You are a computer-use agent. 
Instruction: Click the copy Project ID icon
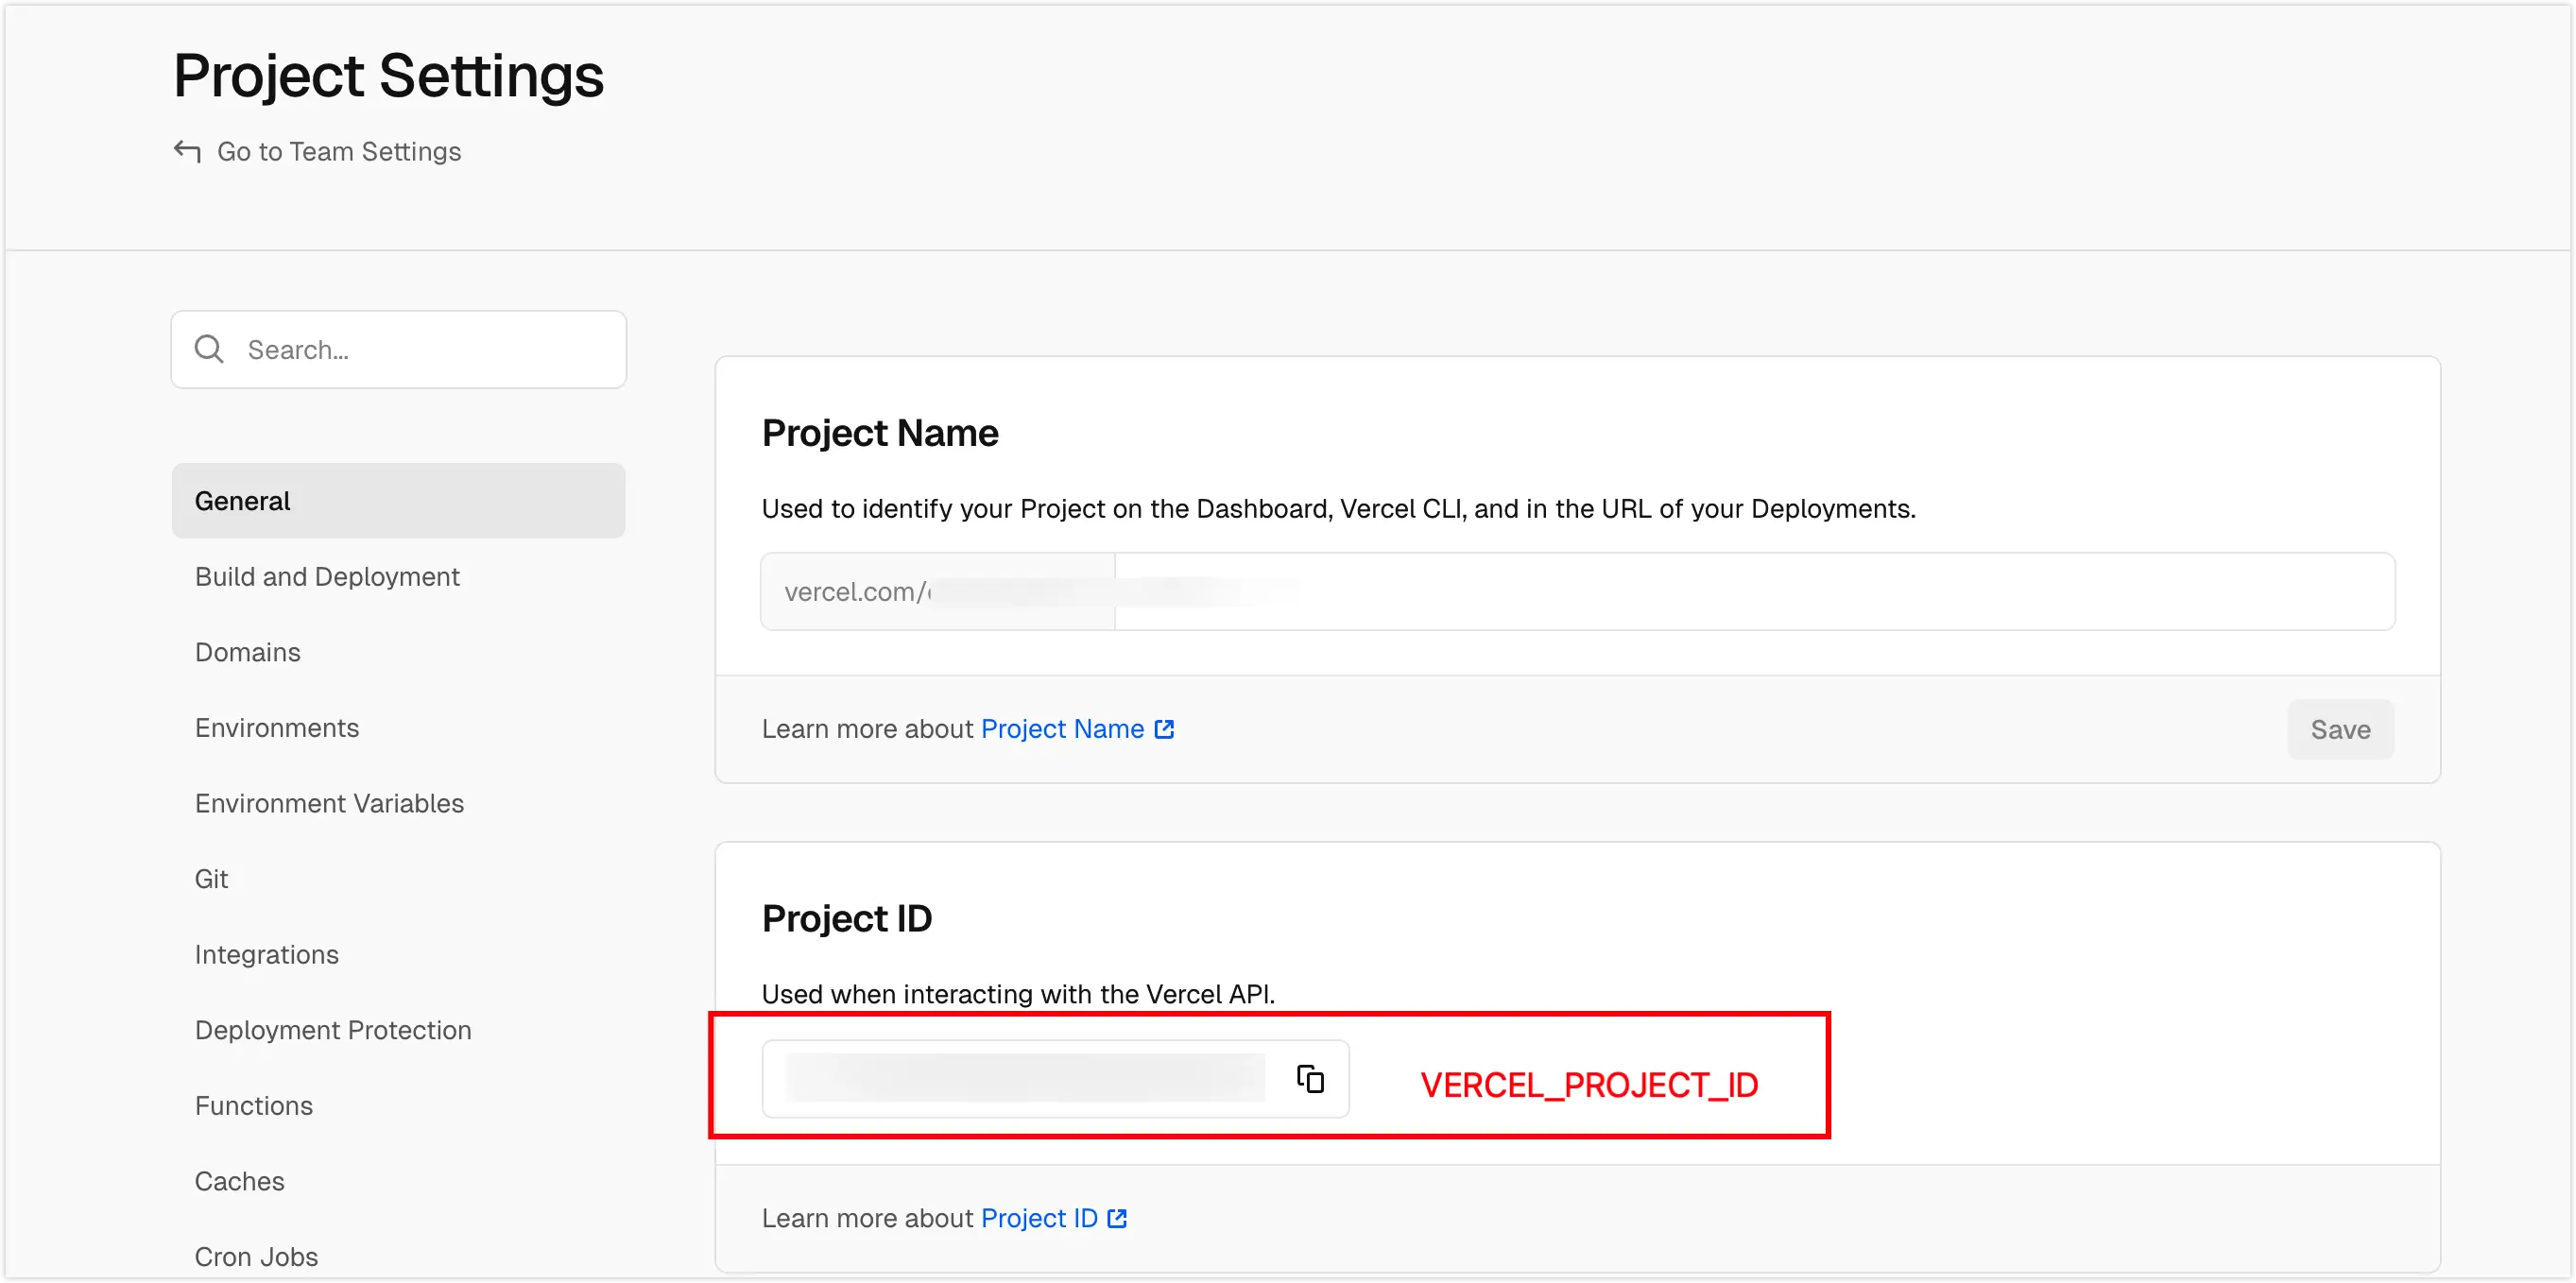(x=1310, y=1079)
